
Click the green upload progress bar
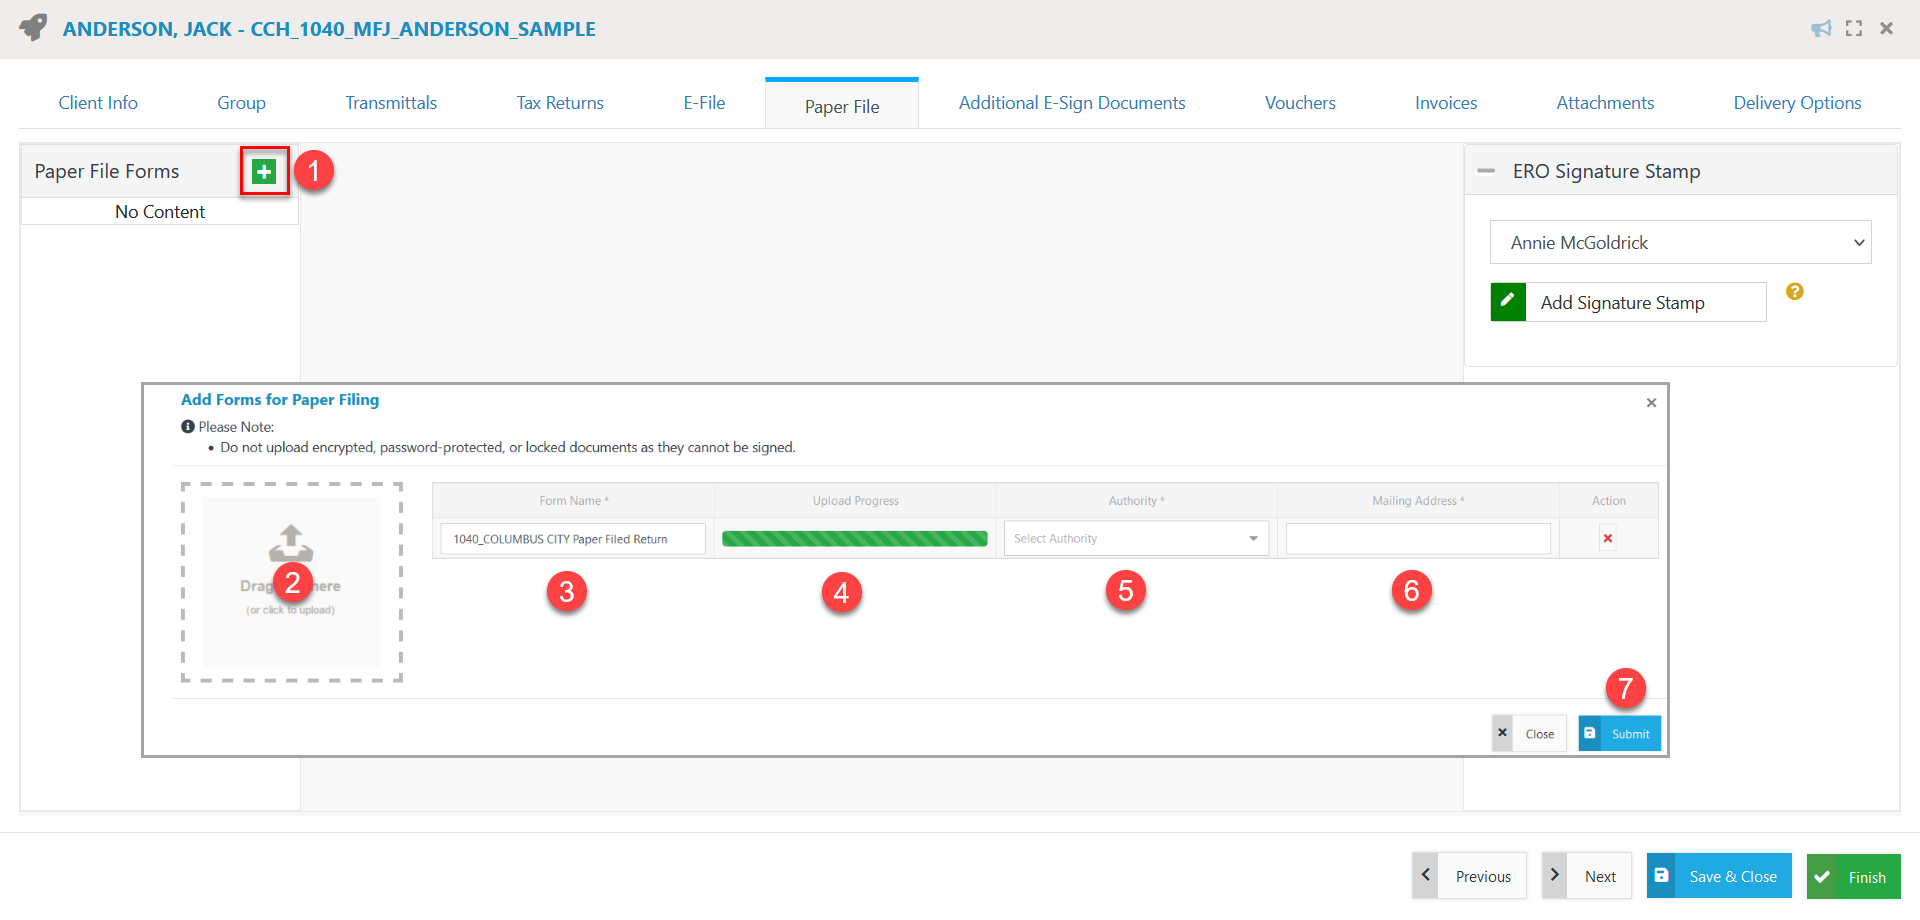[x=854, y=538]
